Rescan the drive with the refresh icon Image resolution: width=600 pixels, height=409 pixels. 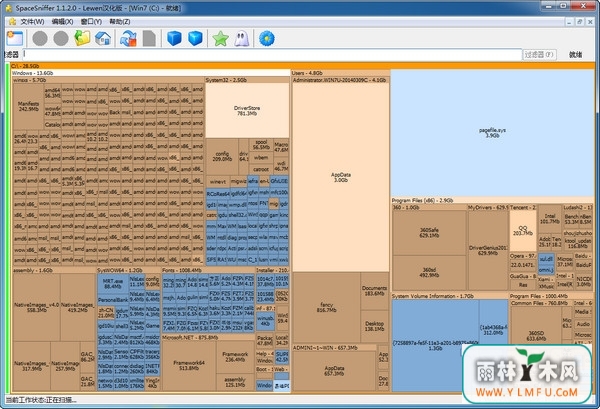pyautogui.click(x=128, y=38)
